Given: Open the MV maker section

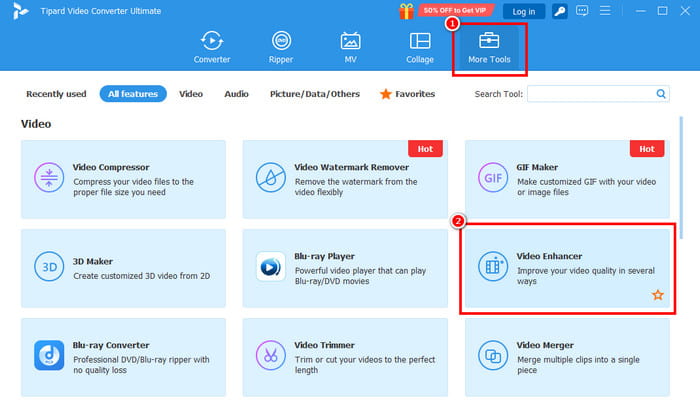Looking at the screenshot, I should pos(350,47).
